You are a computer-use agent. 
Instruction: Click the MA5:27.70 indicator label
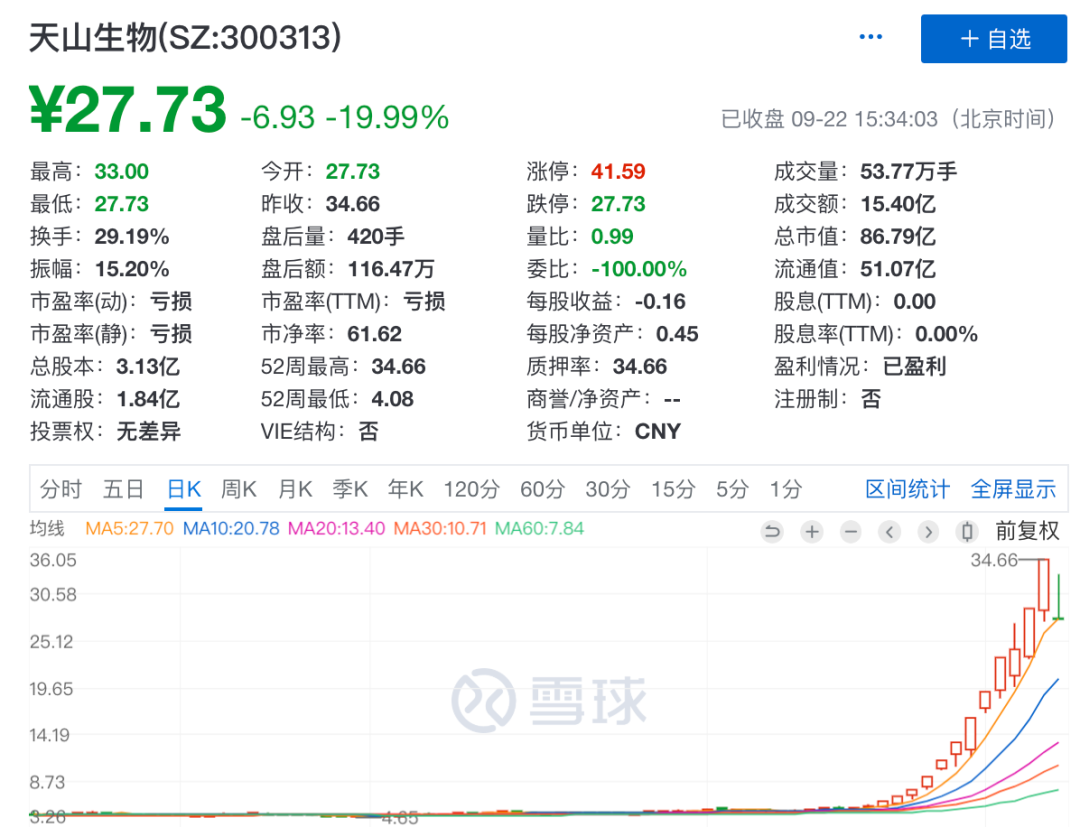(x=129, y=529)
